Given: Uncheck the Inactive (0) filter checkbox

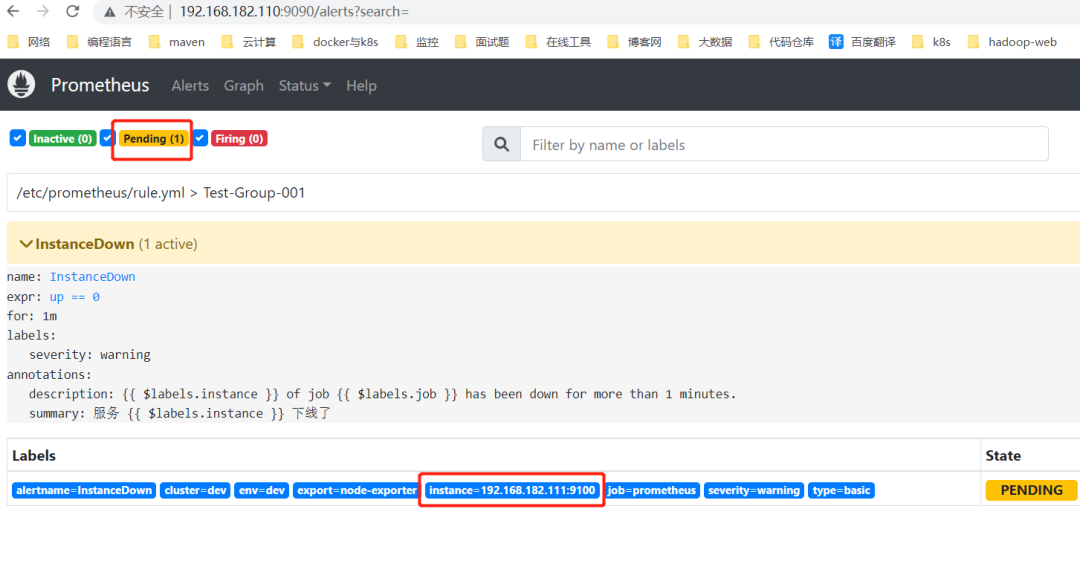Looking at the screenshot, I should [18, 138].
